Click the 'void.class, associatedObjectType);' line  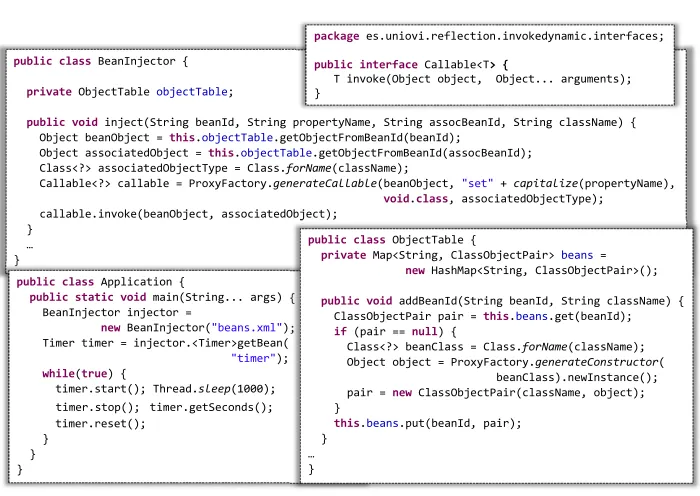(x=493, y=199)
